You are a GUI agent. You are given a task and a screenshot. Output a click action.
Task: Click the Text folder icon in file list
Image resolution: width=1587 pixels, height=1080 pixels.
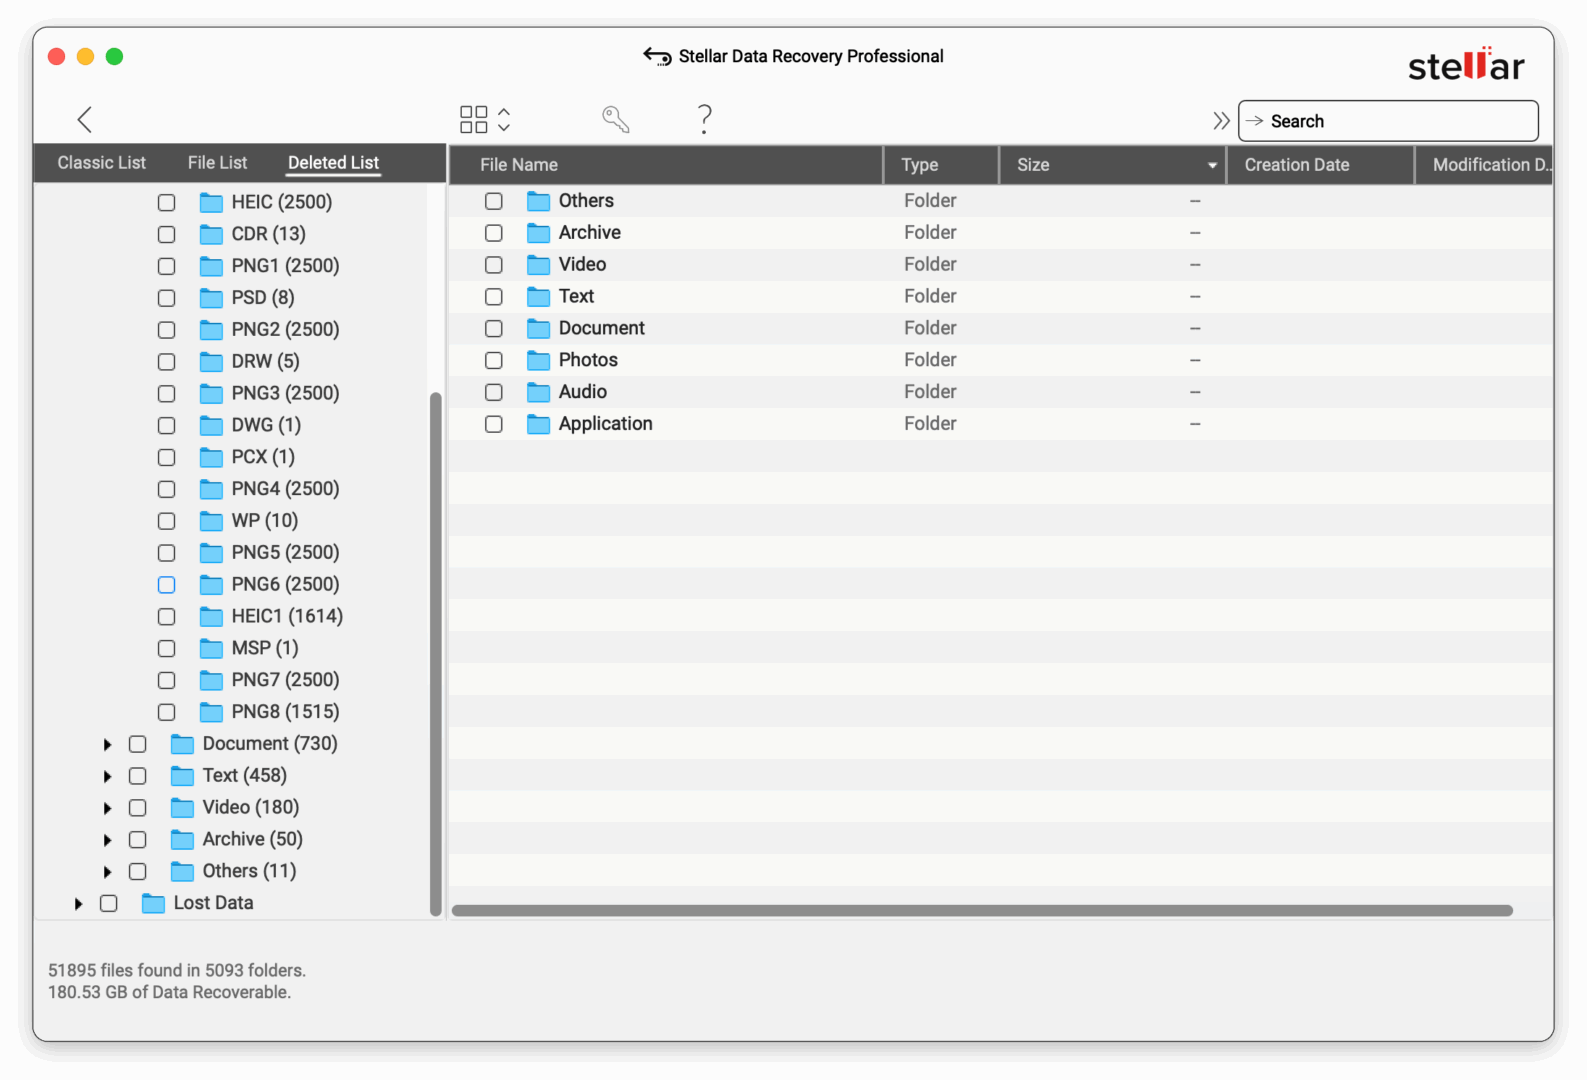539,297
